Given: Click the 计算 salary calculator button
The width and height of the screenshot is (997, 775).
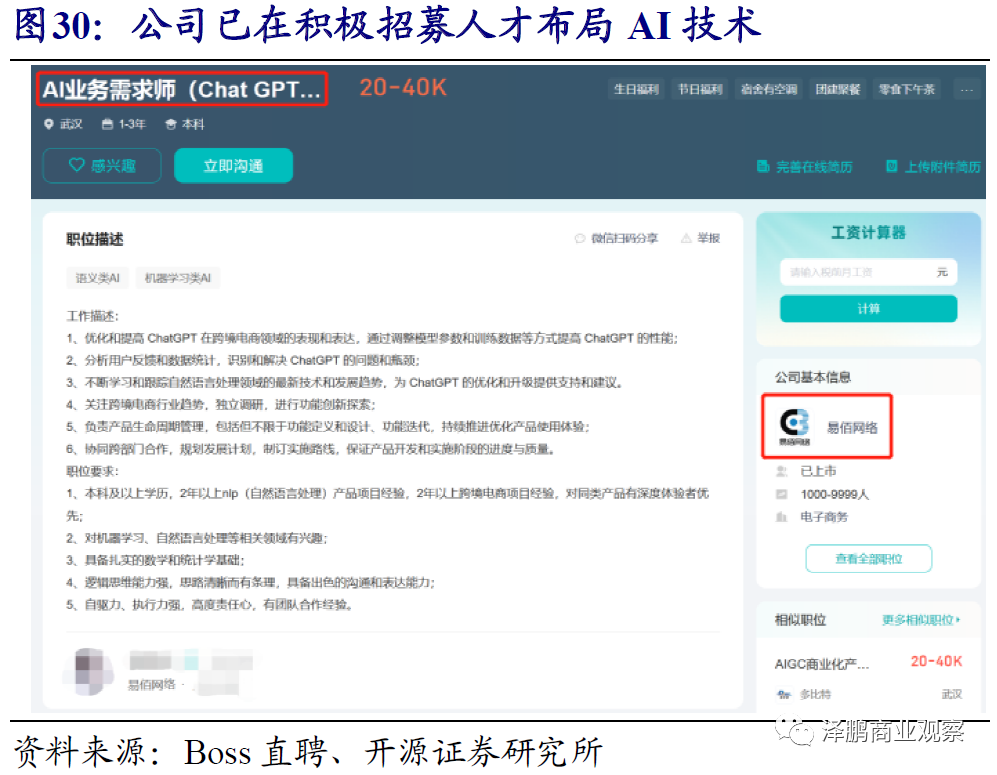Looking at the screenshot, I should (x=869, y=308).
